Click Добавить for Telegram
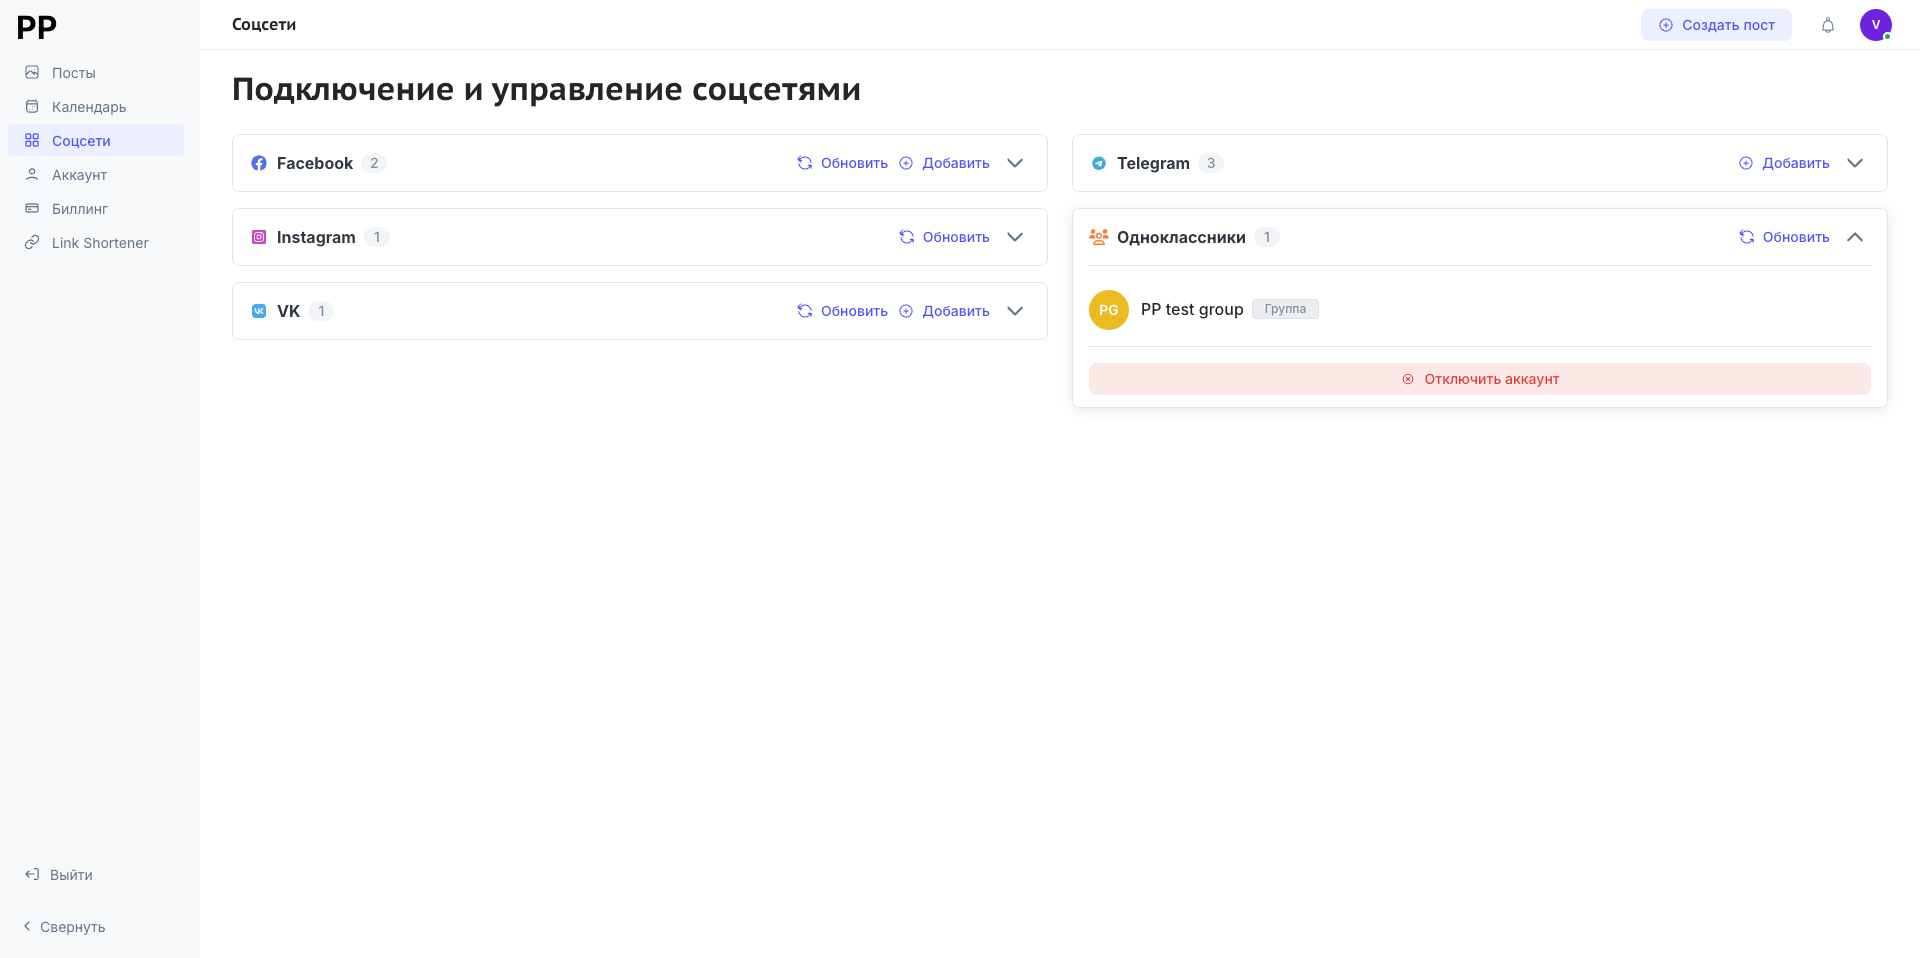 point(1784,163)
